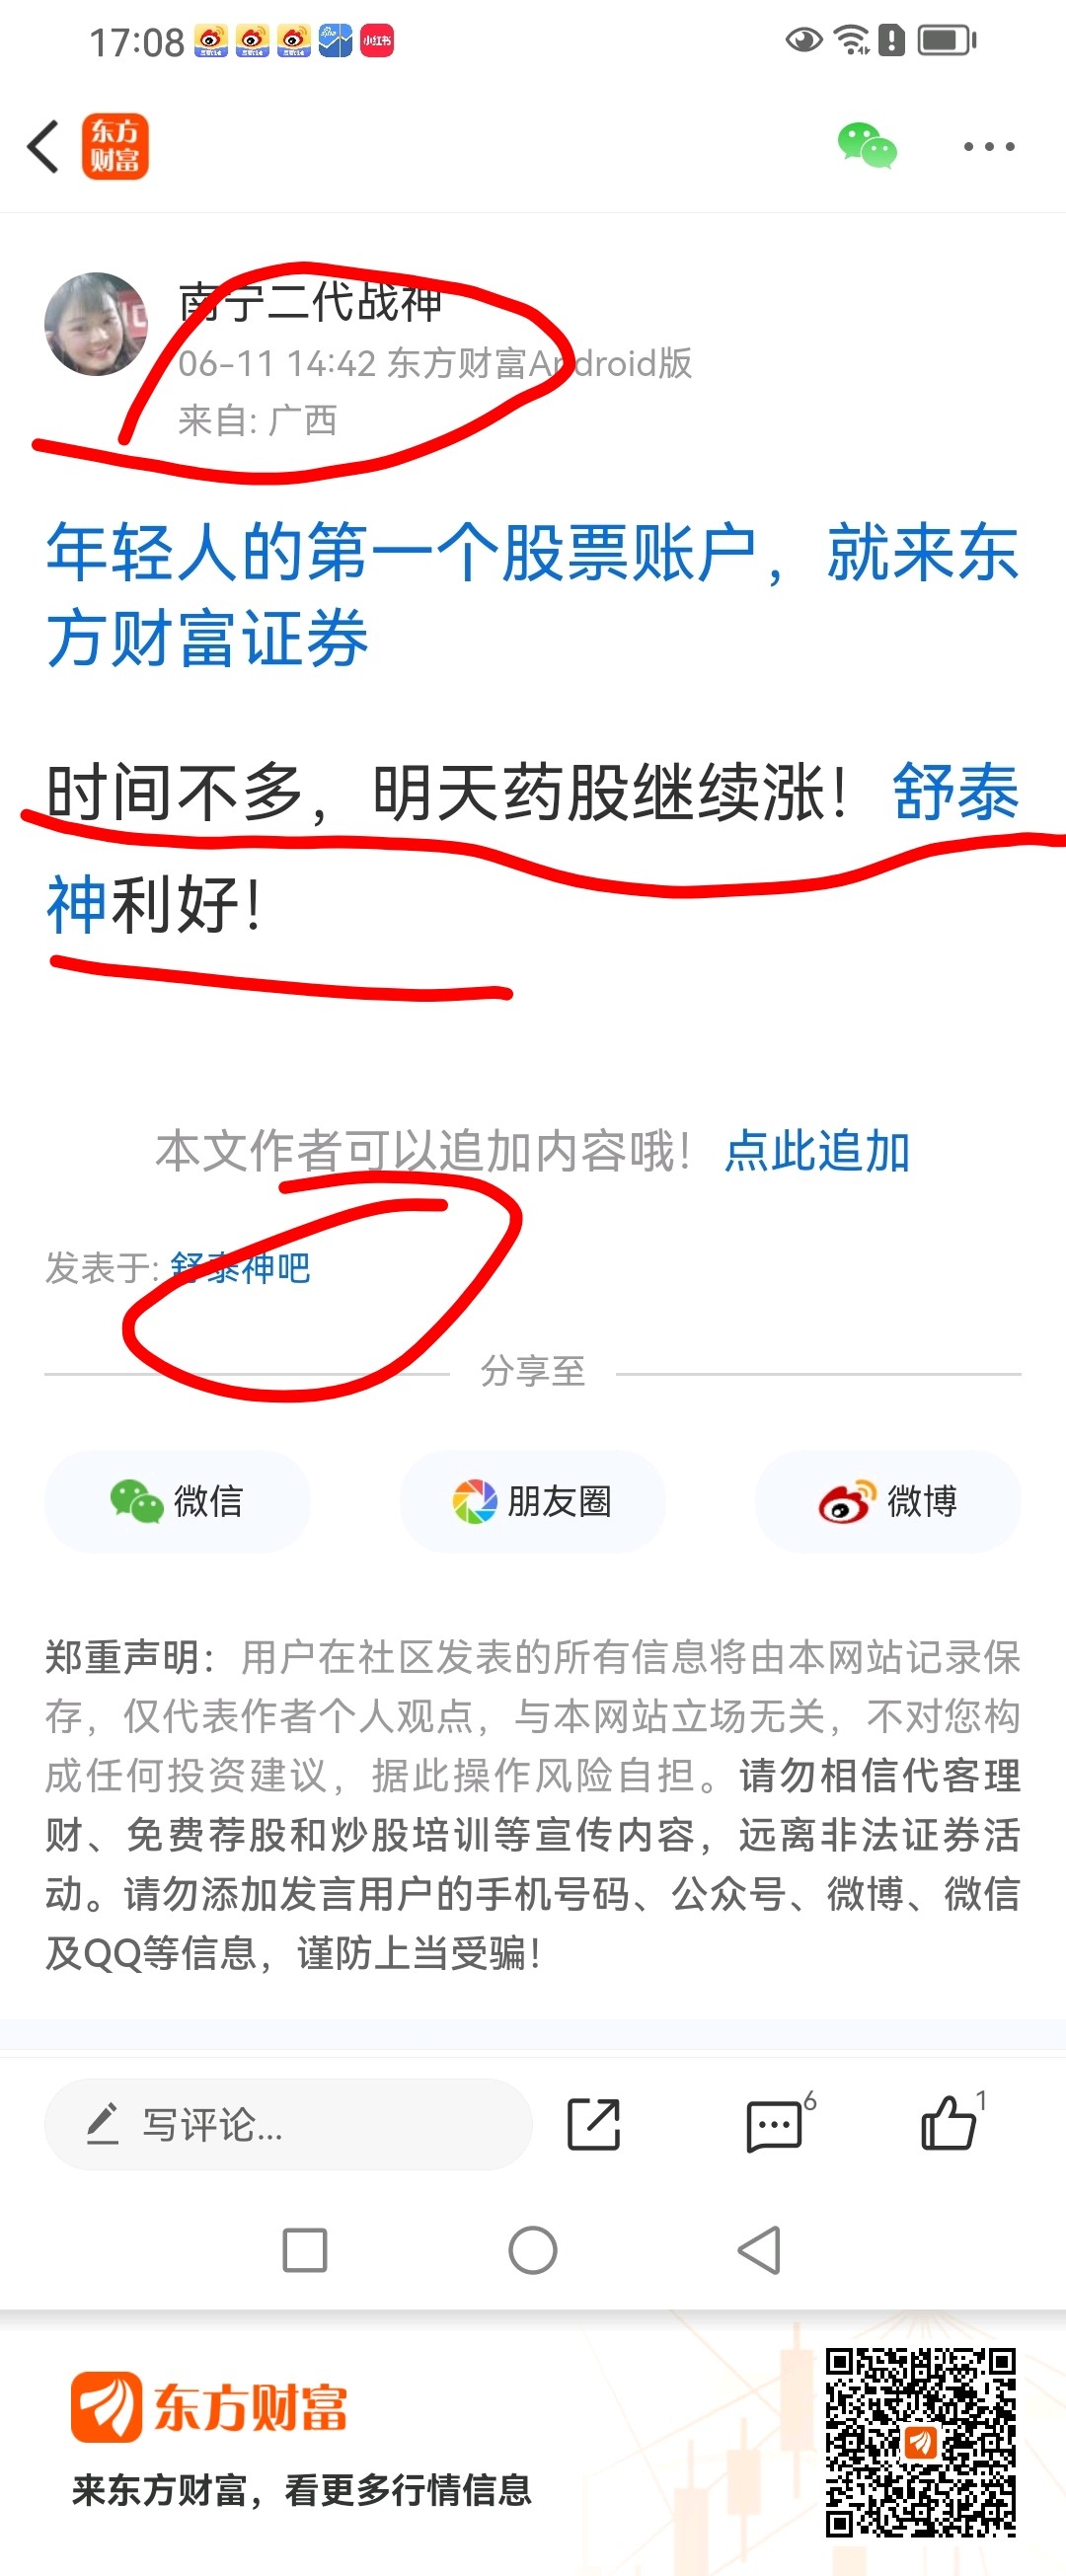This screenshot has width=1066, height=2576.
Task: Open the three-dot more options menu
Action: pyautogui.click(x=989, y=147)
